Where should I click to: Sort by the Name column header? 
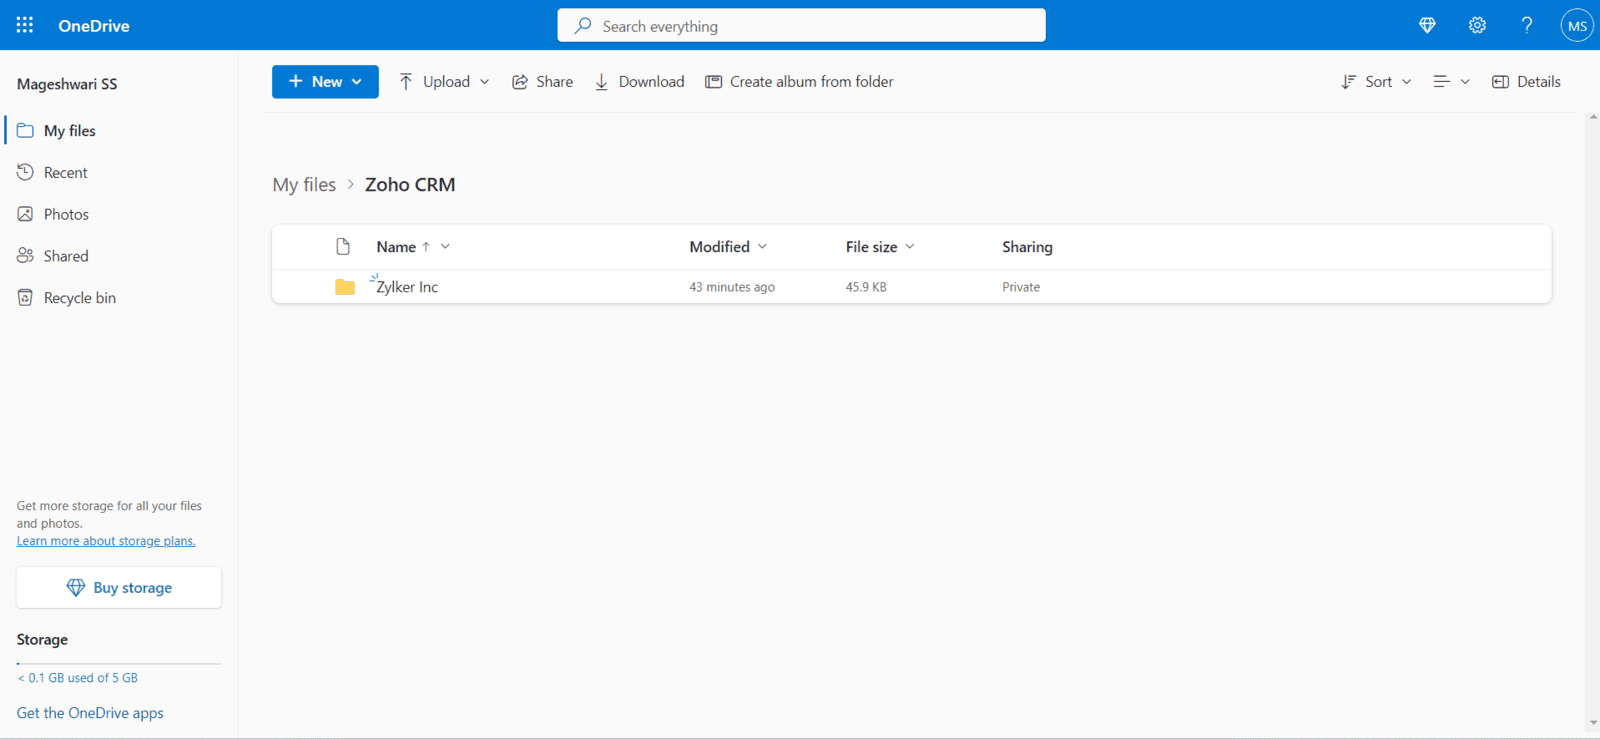click(x=396, y=247)
